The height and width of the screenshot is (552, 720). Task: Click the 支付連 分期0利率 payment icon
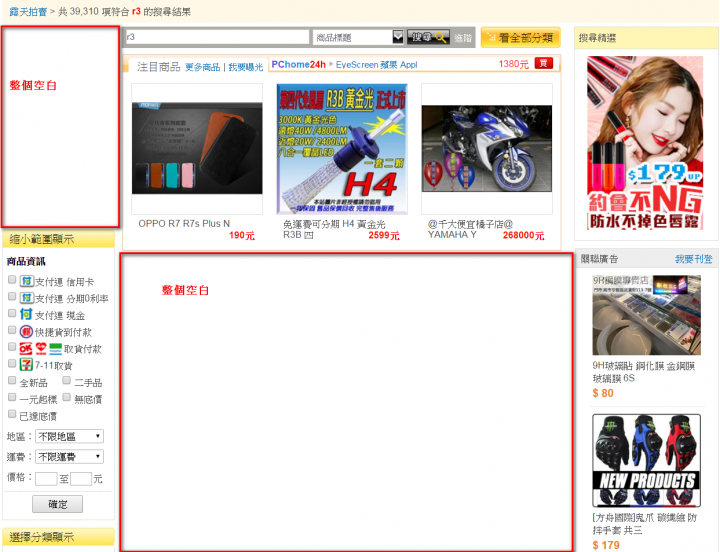pyautogui.click(x=26, y=298)
